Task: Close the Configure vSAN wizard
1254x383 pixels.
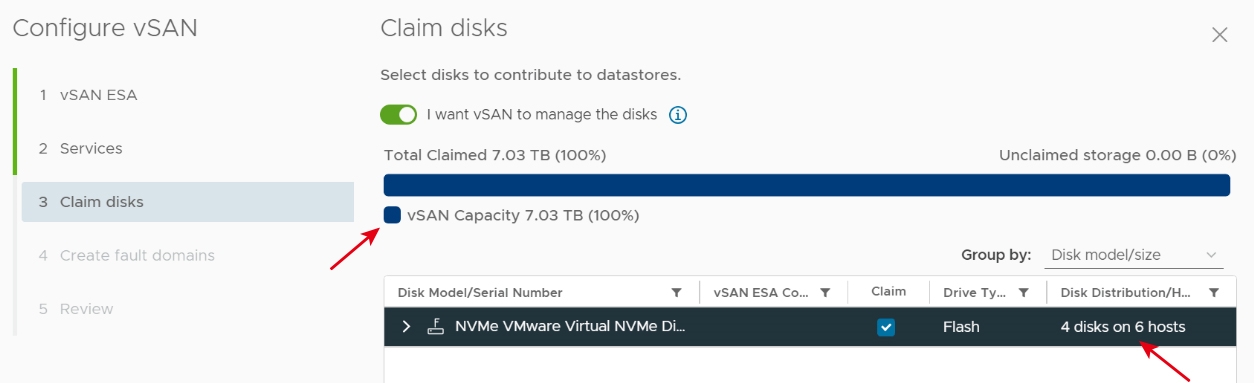Action: (x=1219, y=35)
